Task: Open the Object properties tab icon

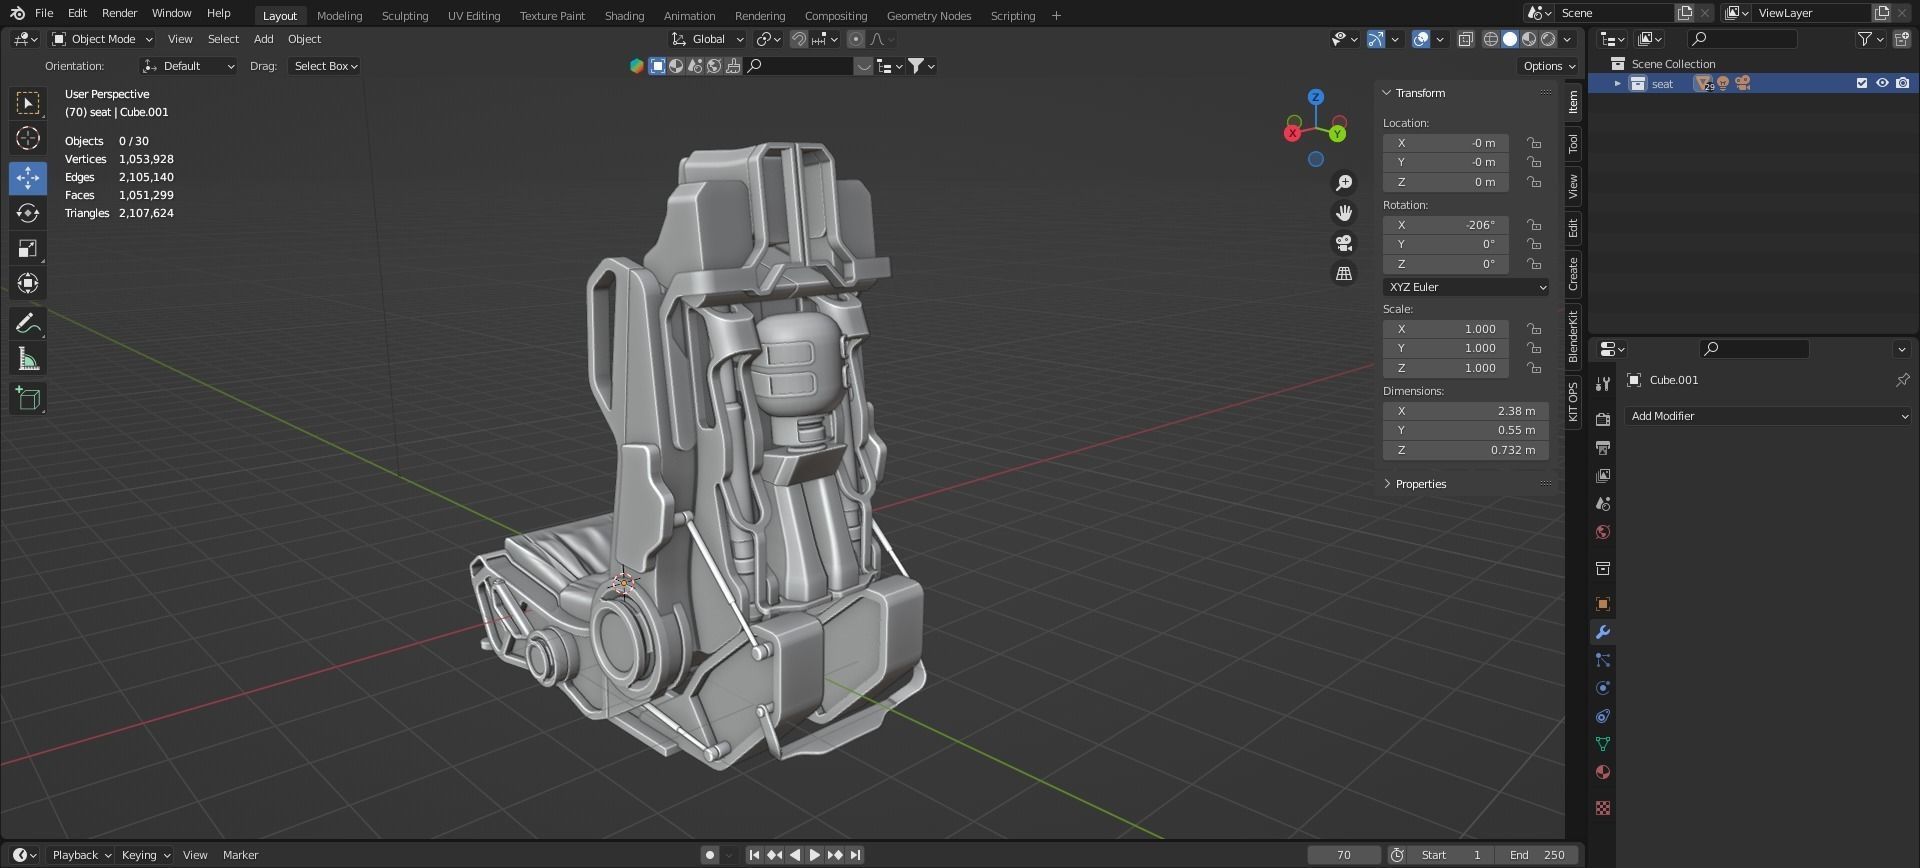Action: tap(1602, 604)
